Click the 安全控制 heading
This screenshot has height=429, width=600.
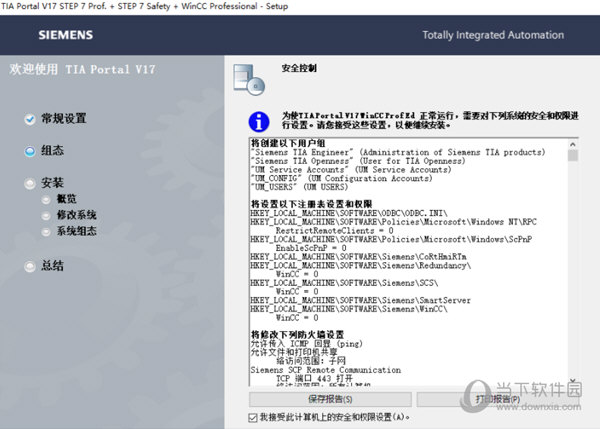[x=299, y=69]
